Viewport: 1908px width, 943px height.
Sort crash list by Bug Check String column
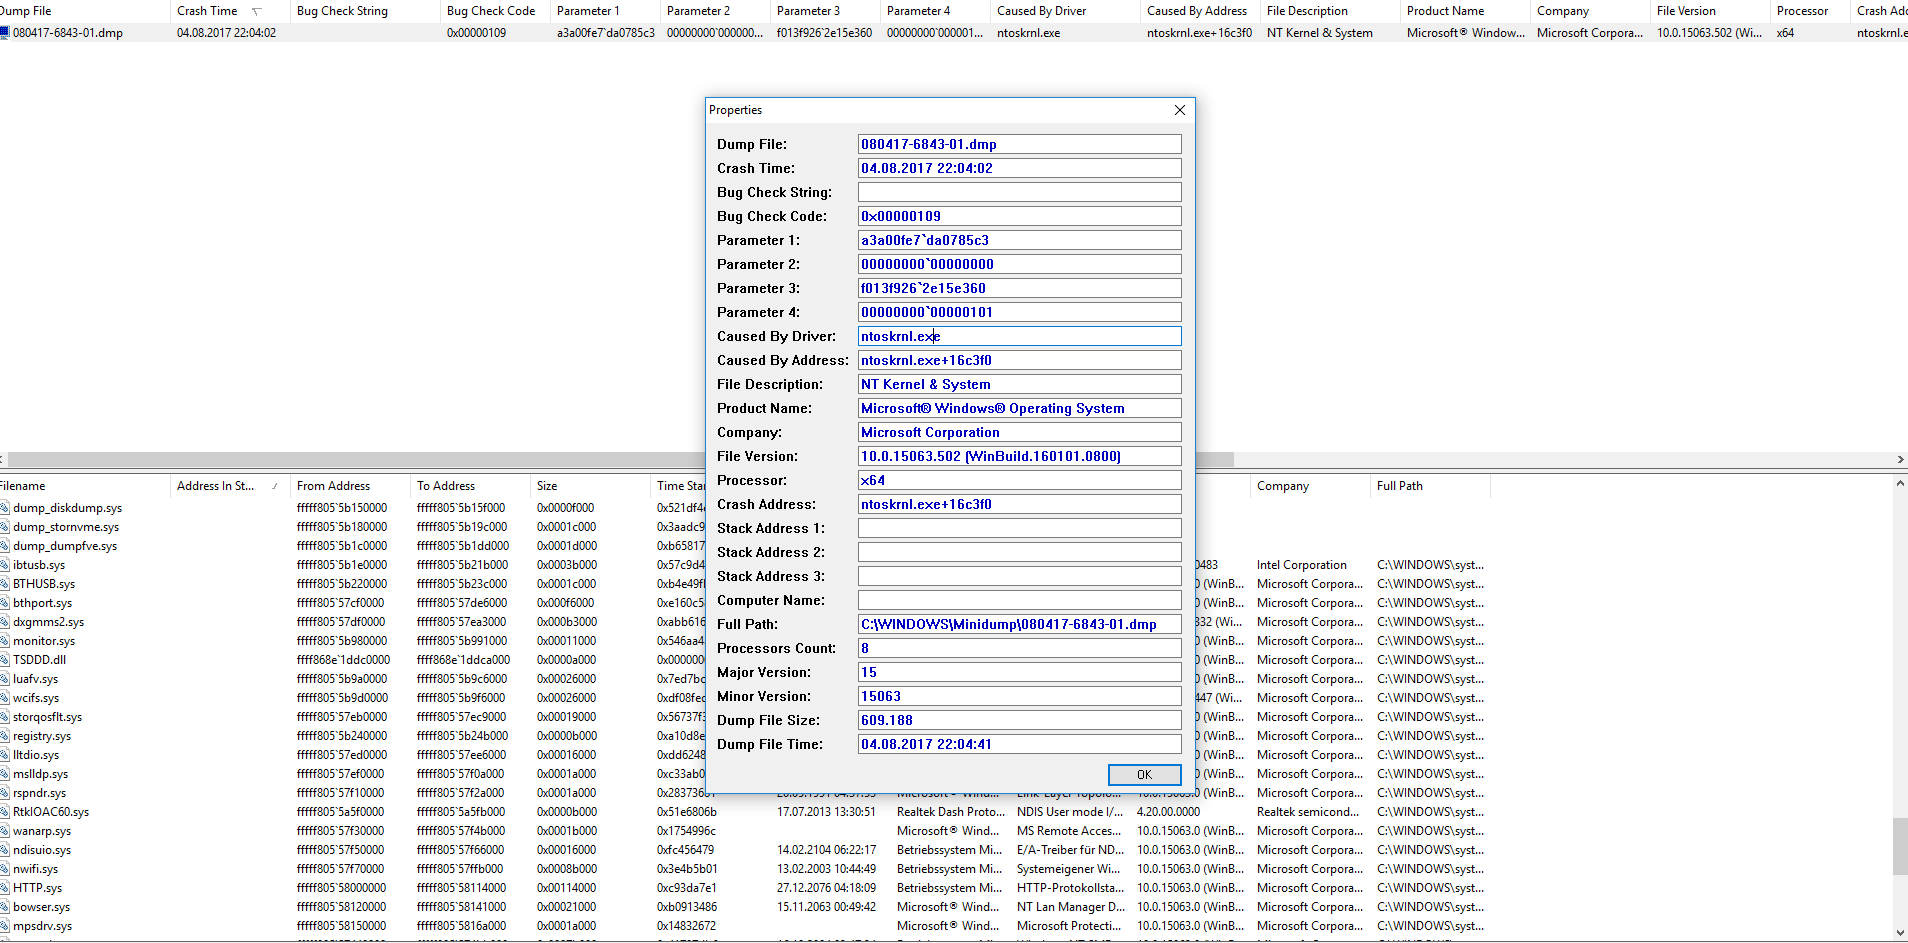(x=364, y=11)
